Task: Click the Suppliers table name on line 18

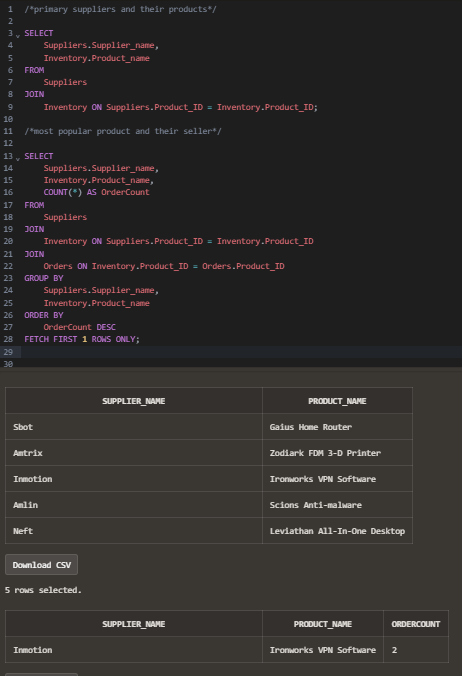Action: coord(65,217)
